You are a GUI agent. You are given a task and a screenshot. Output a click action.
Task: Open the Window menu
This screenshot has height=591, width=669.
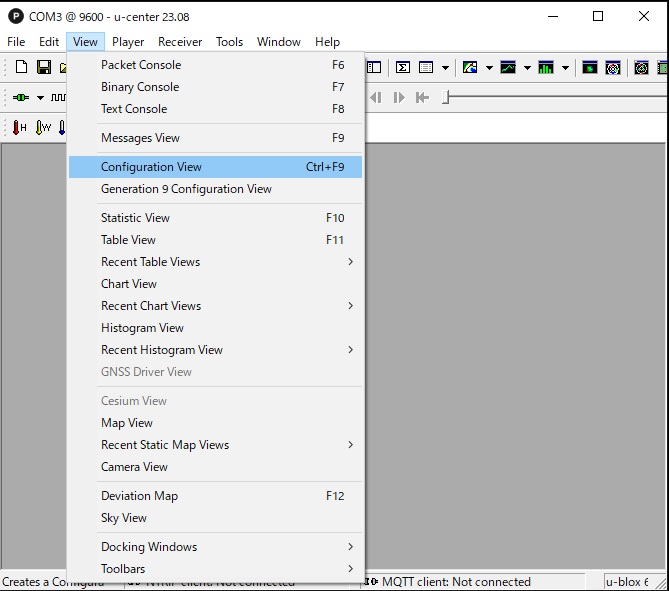(x=279, y=42)
